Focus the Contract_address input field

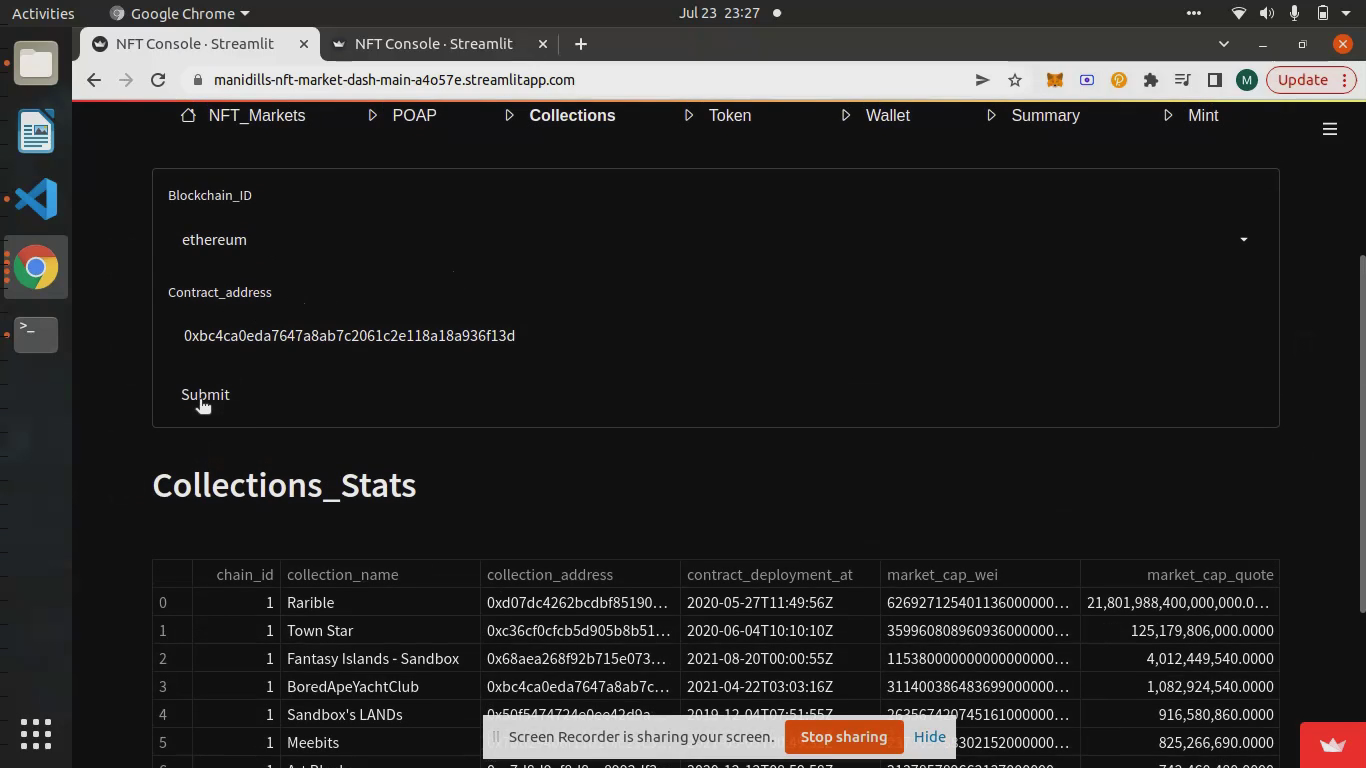coord(715,336)
